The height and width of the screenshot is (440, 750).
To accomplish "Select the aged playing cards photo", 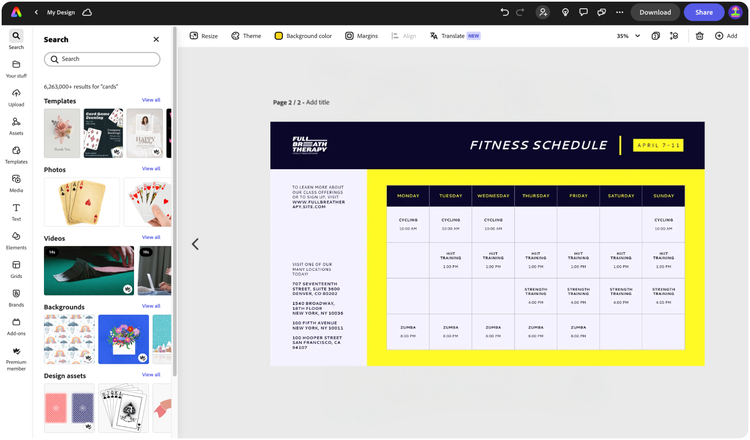I will coord(82,202).
